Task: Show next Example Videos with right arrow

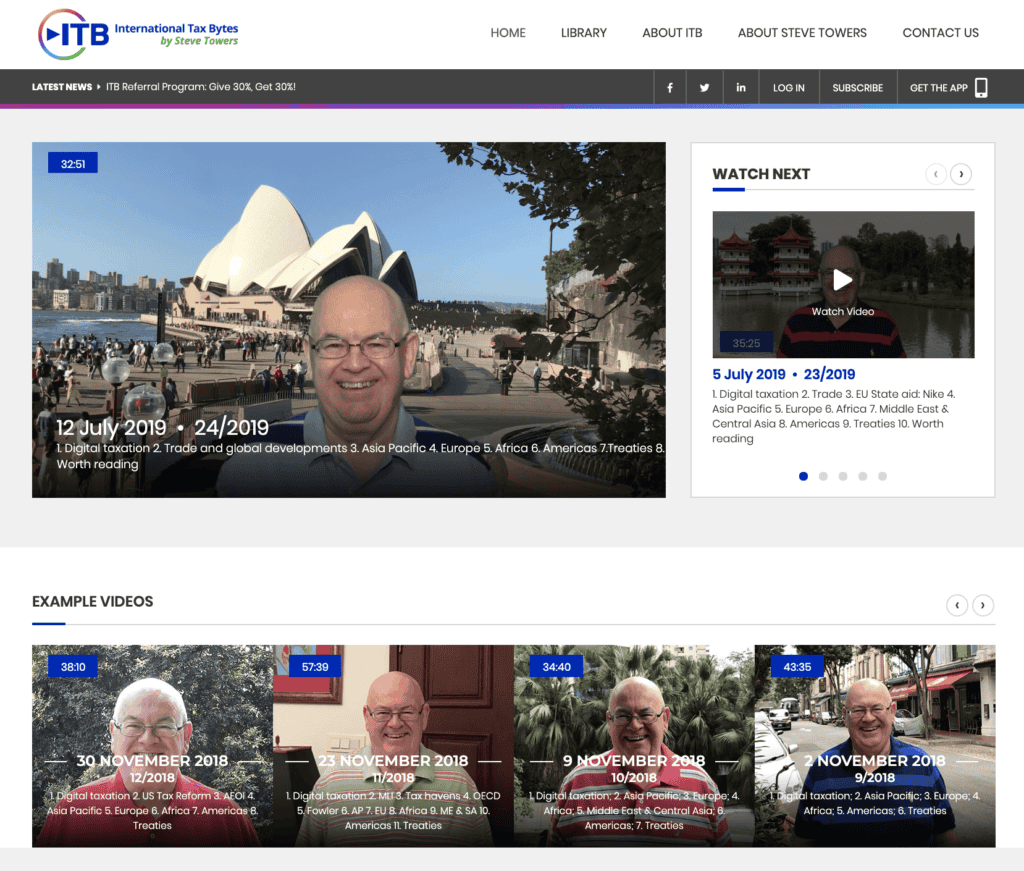Action: (x=984, y=605)
